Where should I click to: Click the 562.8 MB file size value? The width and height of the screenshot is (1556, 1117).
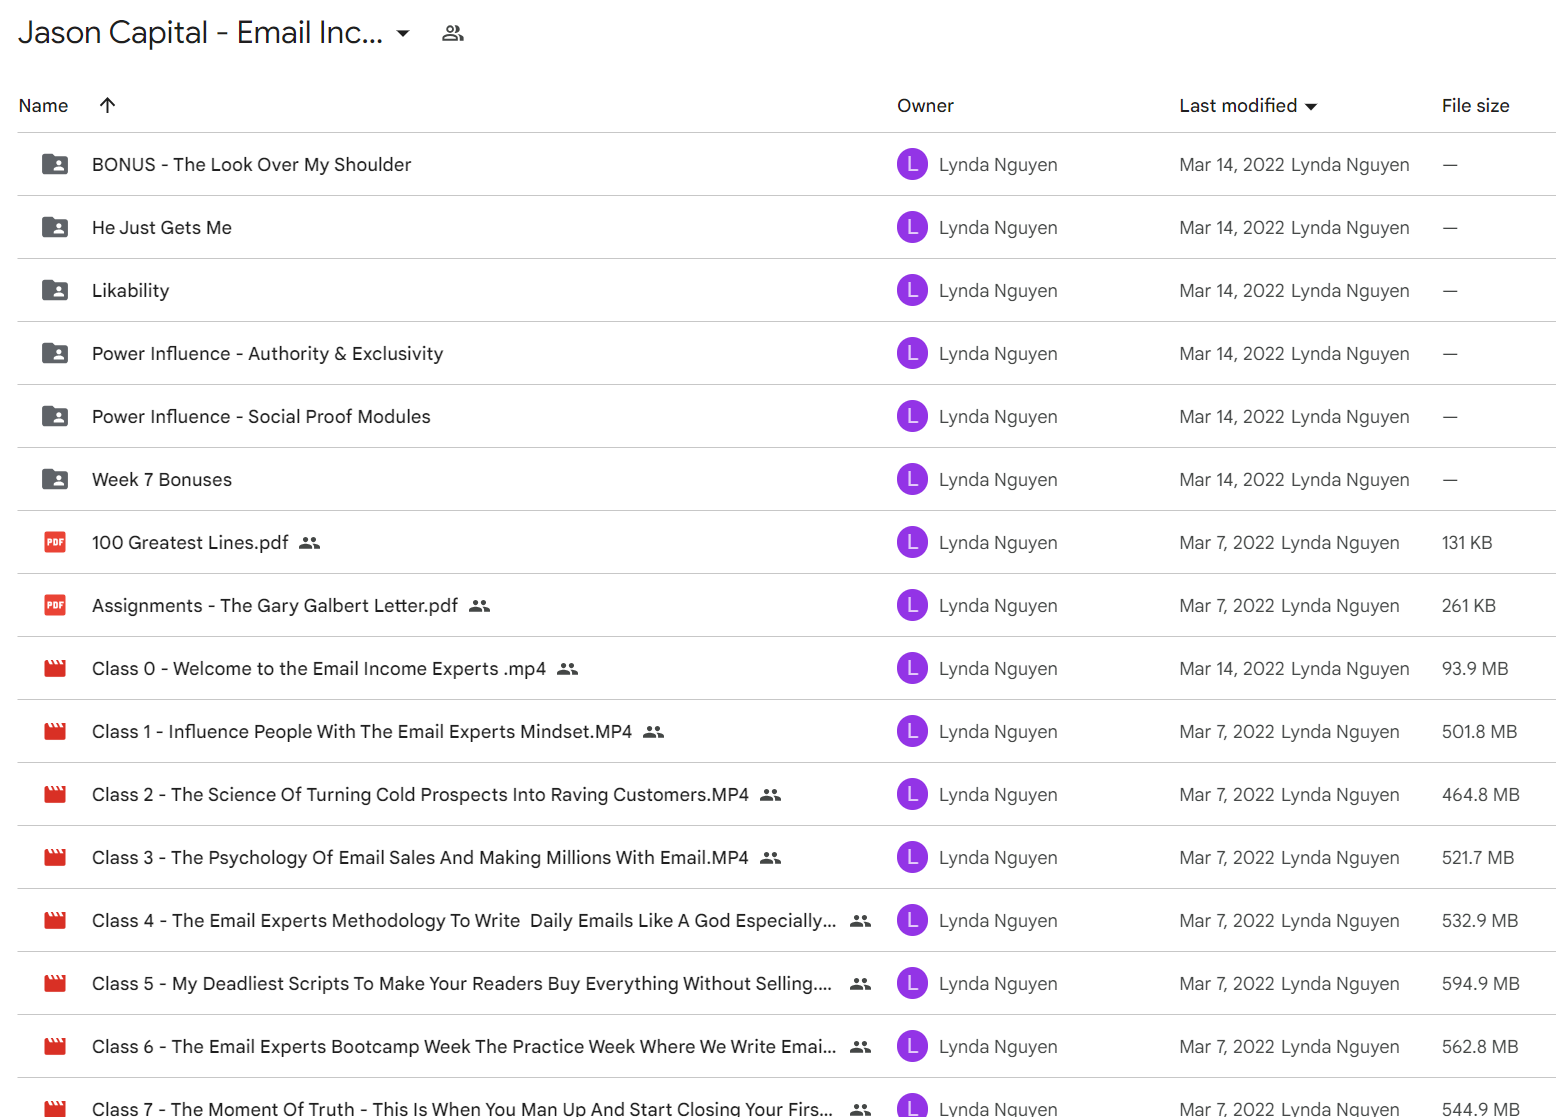pyautogui.click(x=1480, y=1046)
